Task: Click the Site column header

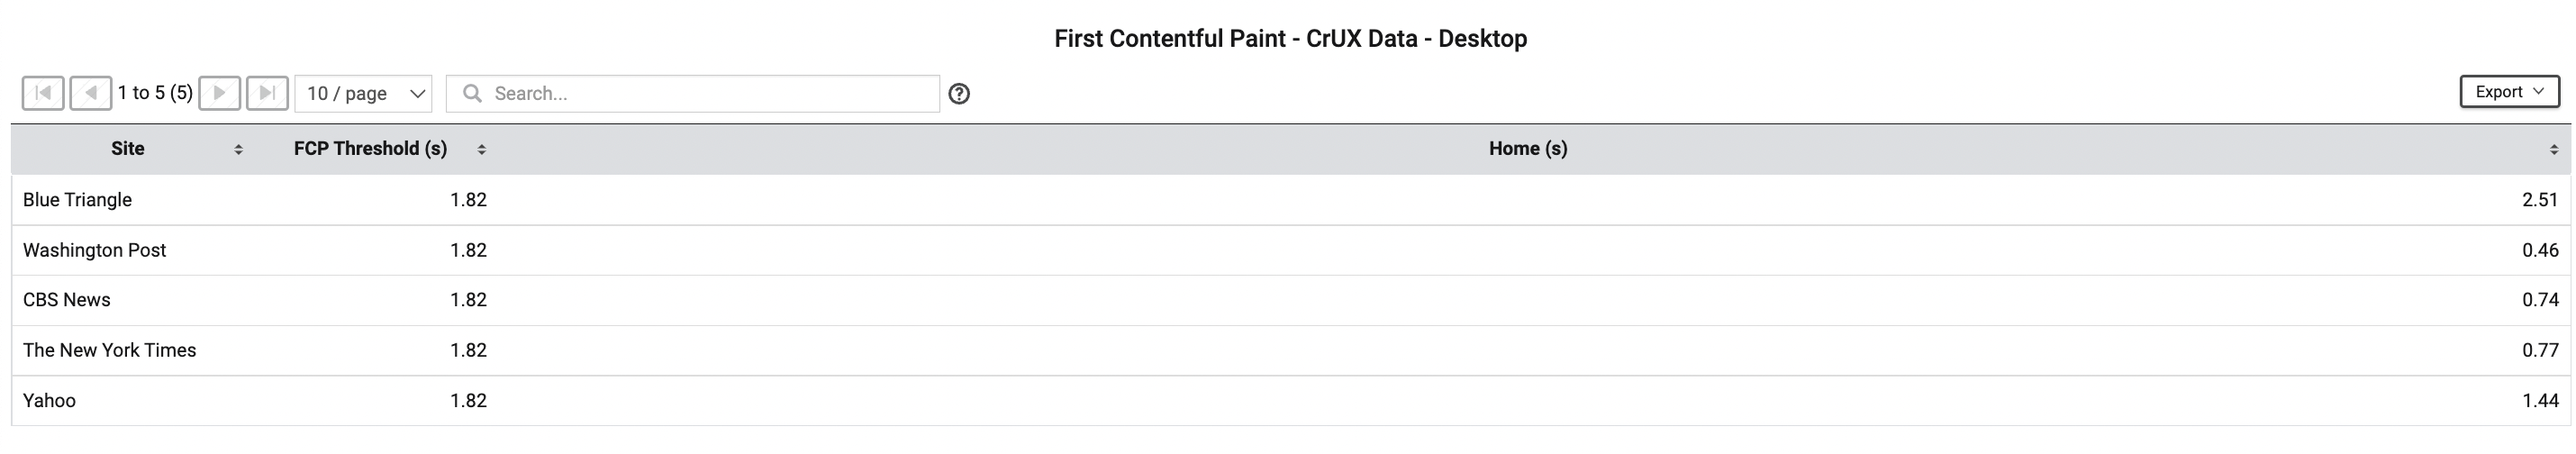Action: pos(128,149)
